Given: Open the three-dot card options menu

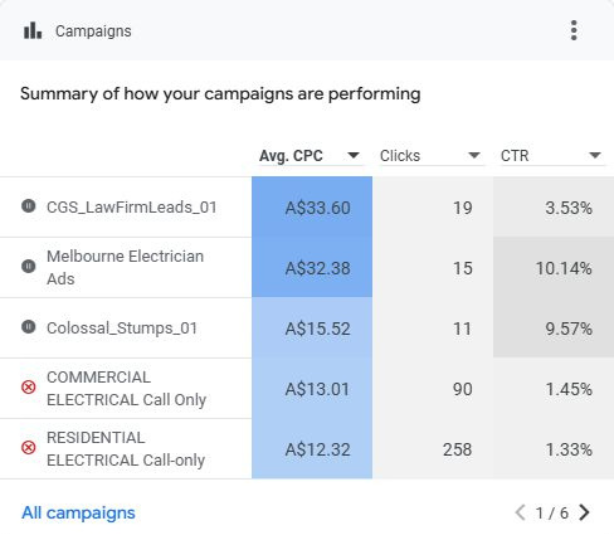Looking at the screenshot, I should (573, 30).
